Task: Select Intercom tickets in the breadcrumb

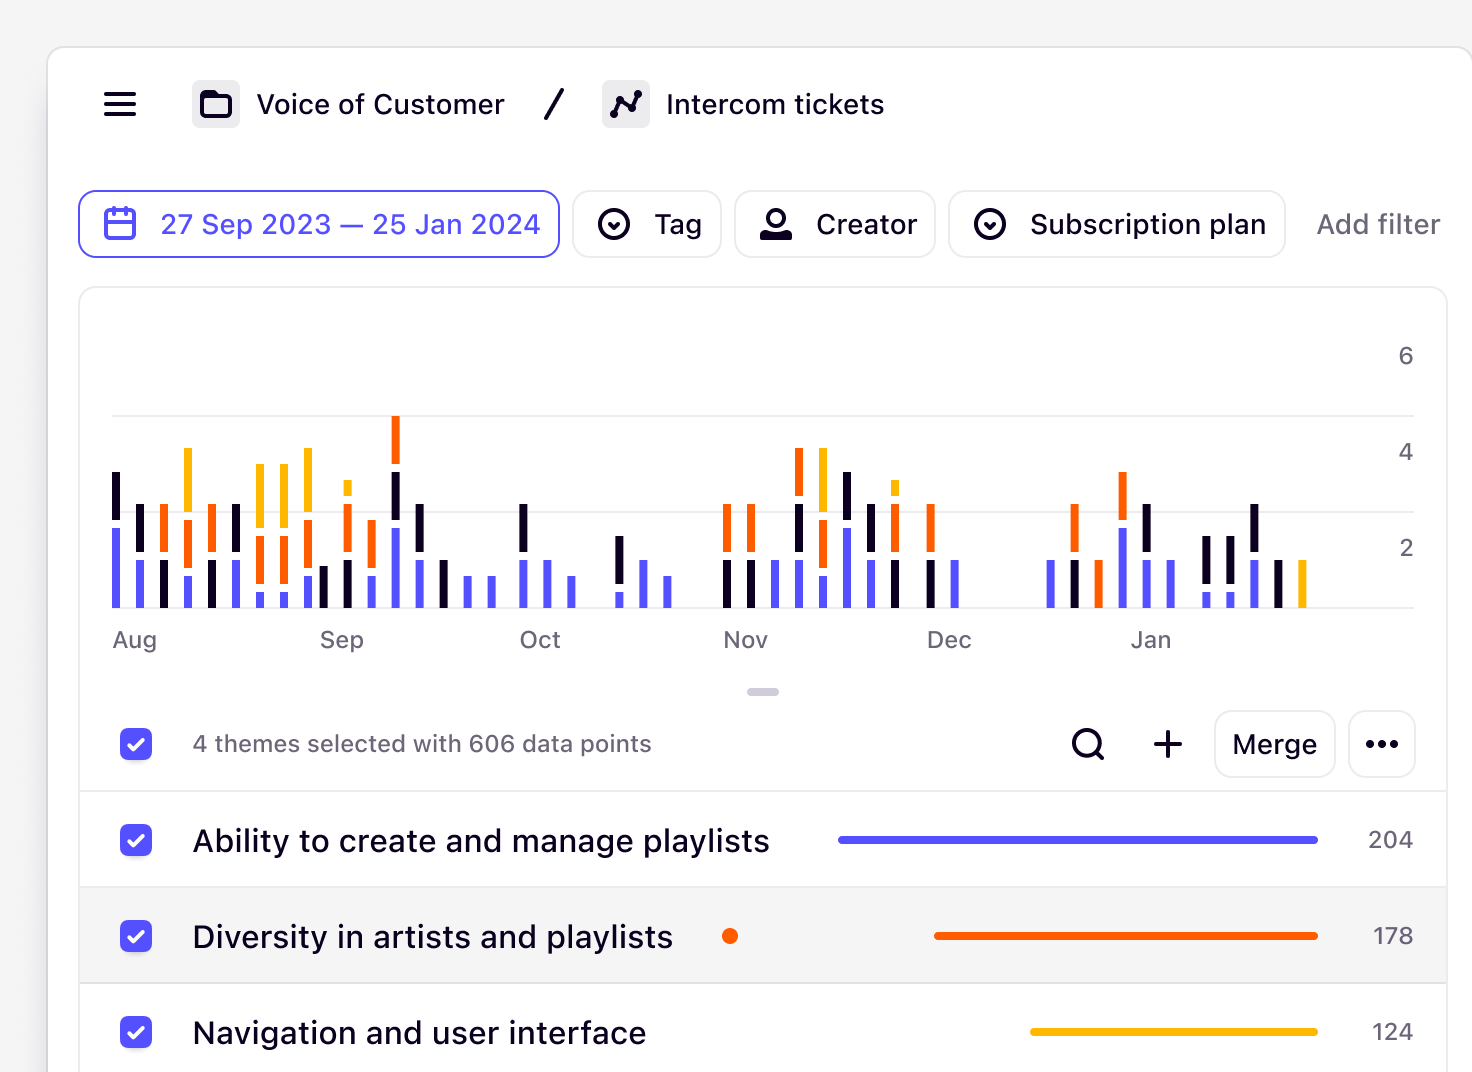Action: coord(775,104)
